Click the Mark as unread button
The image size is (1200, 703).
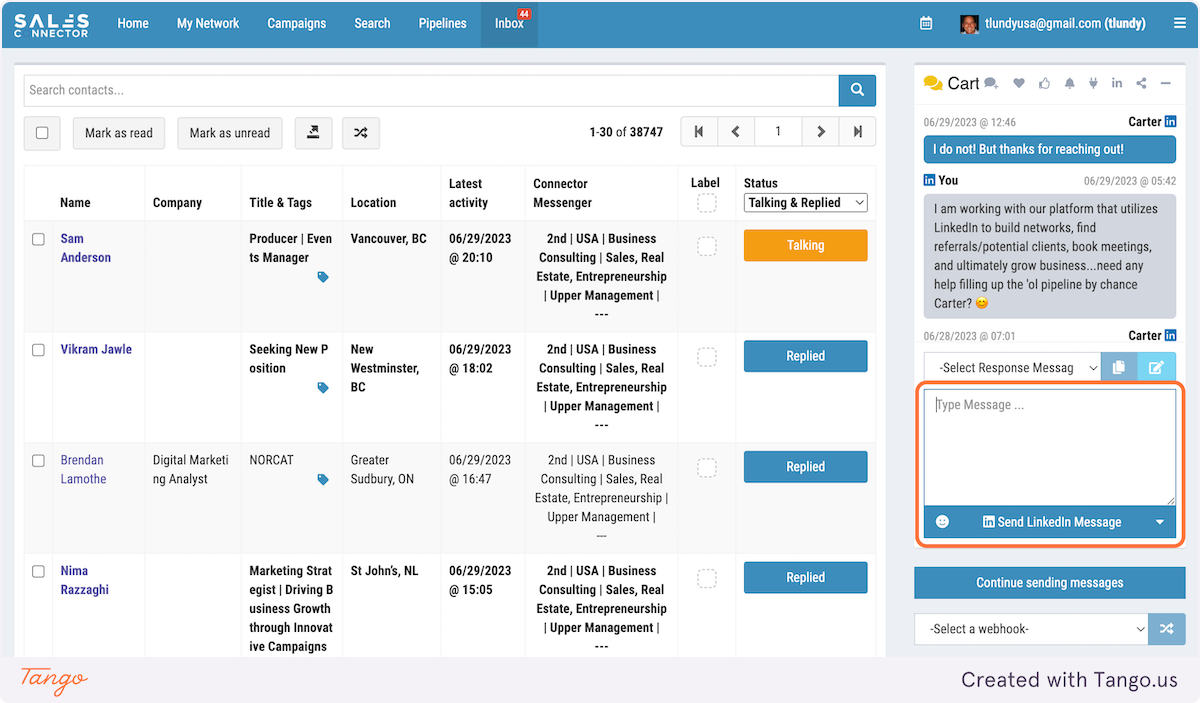click(230, 133)
